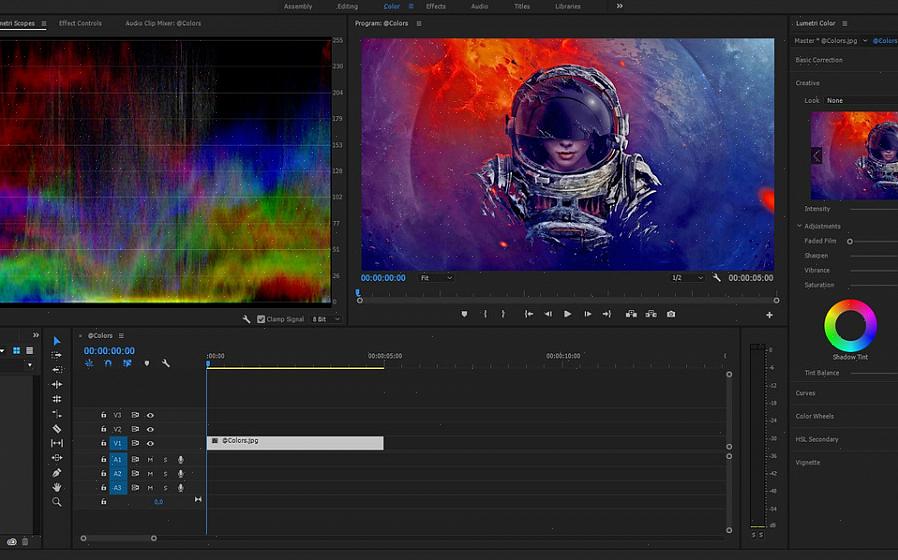Toggle Linked Selection in timeline

[x=127, y=363]
